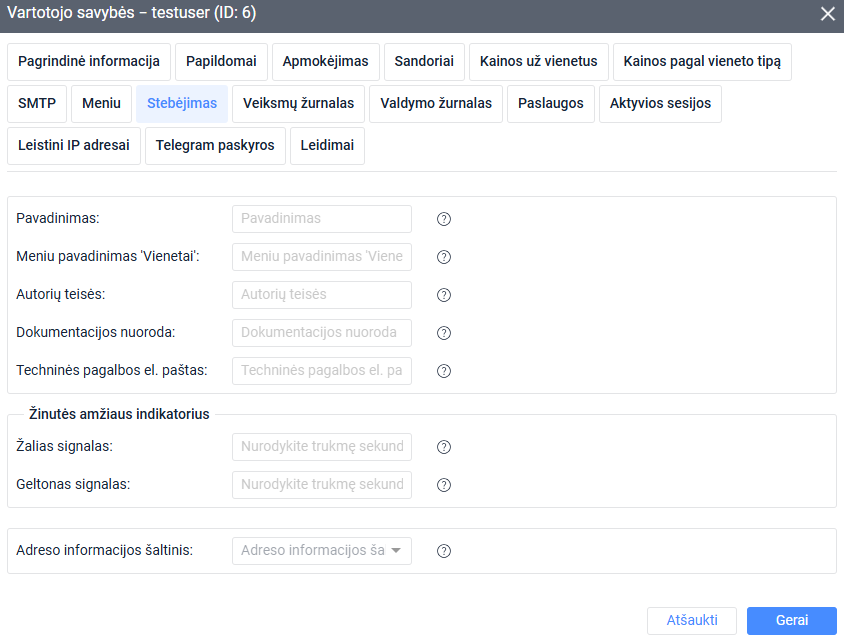Confirm changes with the Gerai button
844x644 pixels.
(x=791, y=620)
